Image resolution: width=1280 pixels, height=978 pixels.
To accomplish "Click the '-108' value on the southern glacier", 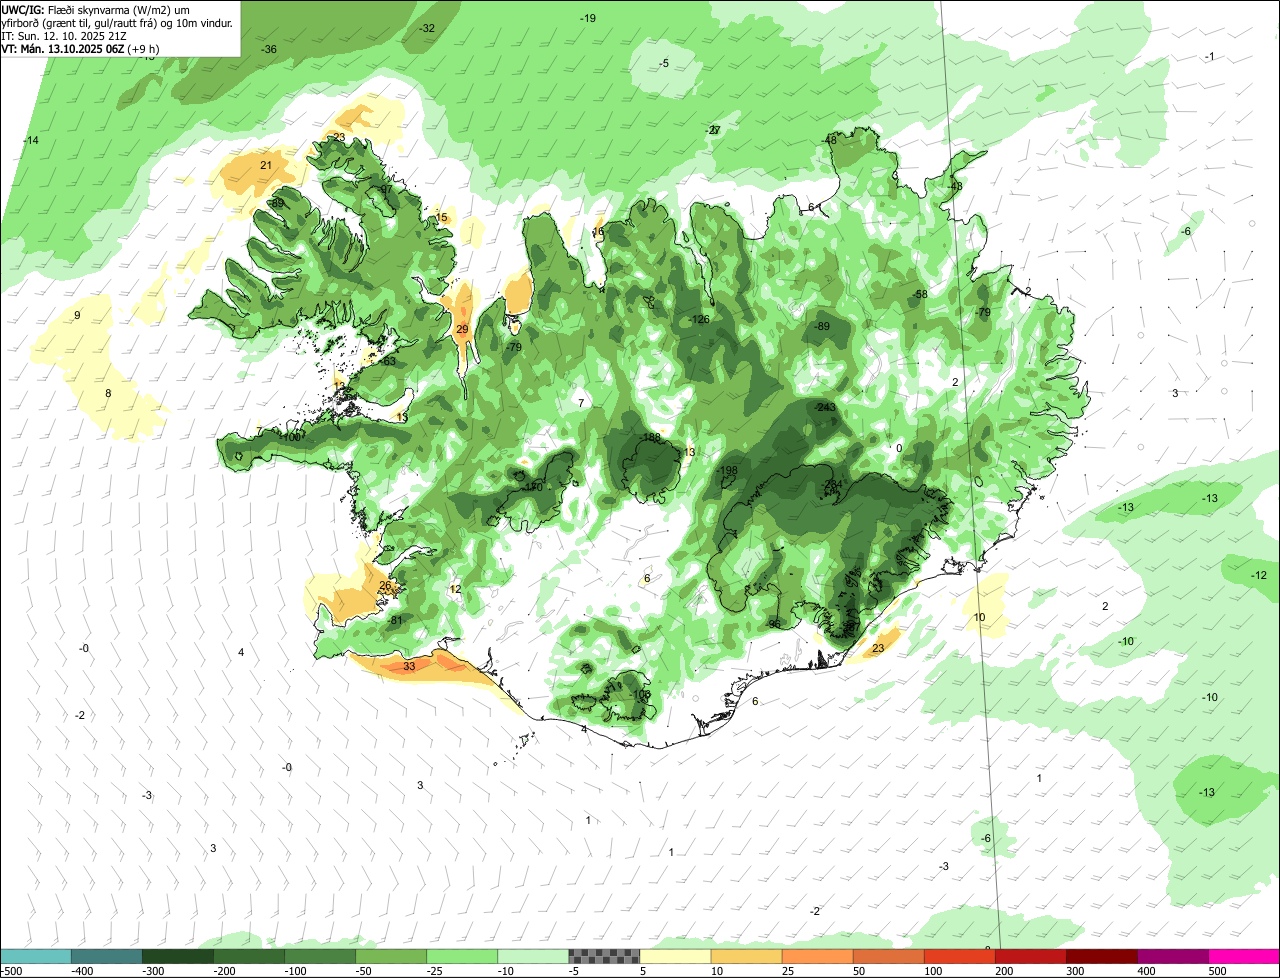I will point(641,694).
